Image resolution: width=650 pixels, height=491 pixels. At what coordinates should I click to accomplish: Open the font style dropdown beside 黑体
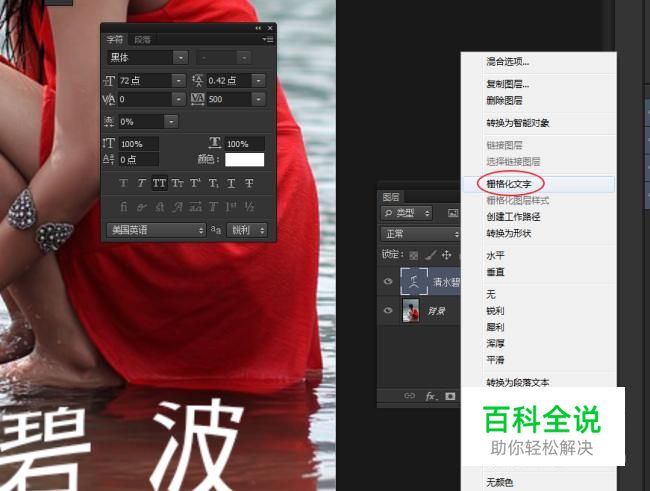pos(244,58)
